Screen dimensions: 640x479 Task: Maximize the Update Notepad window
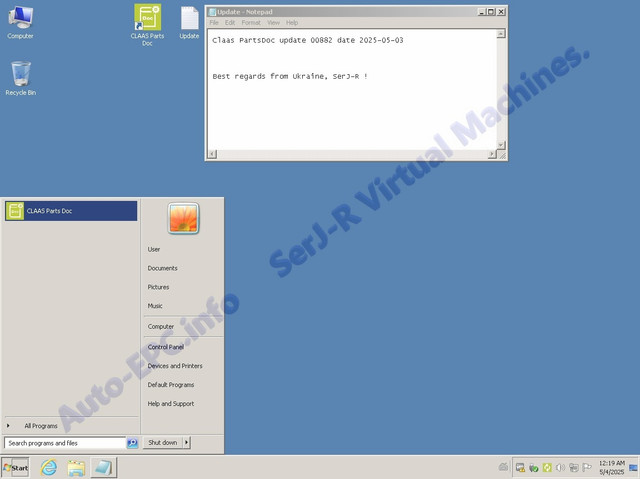pyautogui.click(x=491, y=12)
